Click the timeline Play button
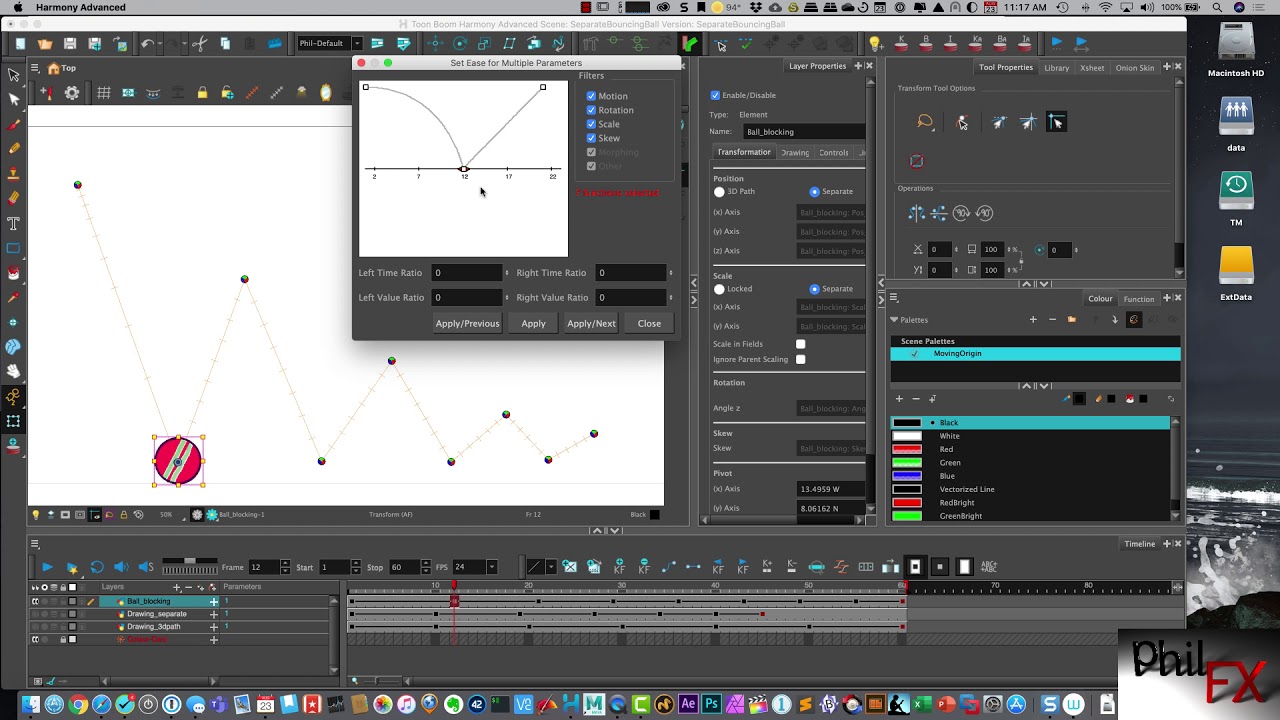Viewport: 1280px width, 720px height. (x=47, y=567)
